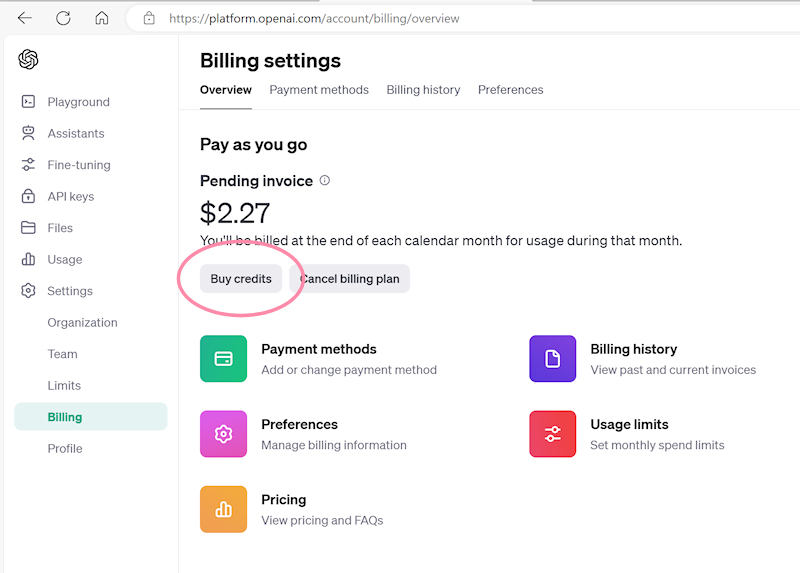
Task: Click the Cancel billing plan button
Action: pos(350,279)
